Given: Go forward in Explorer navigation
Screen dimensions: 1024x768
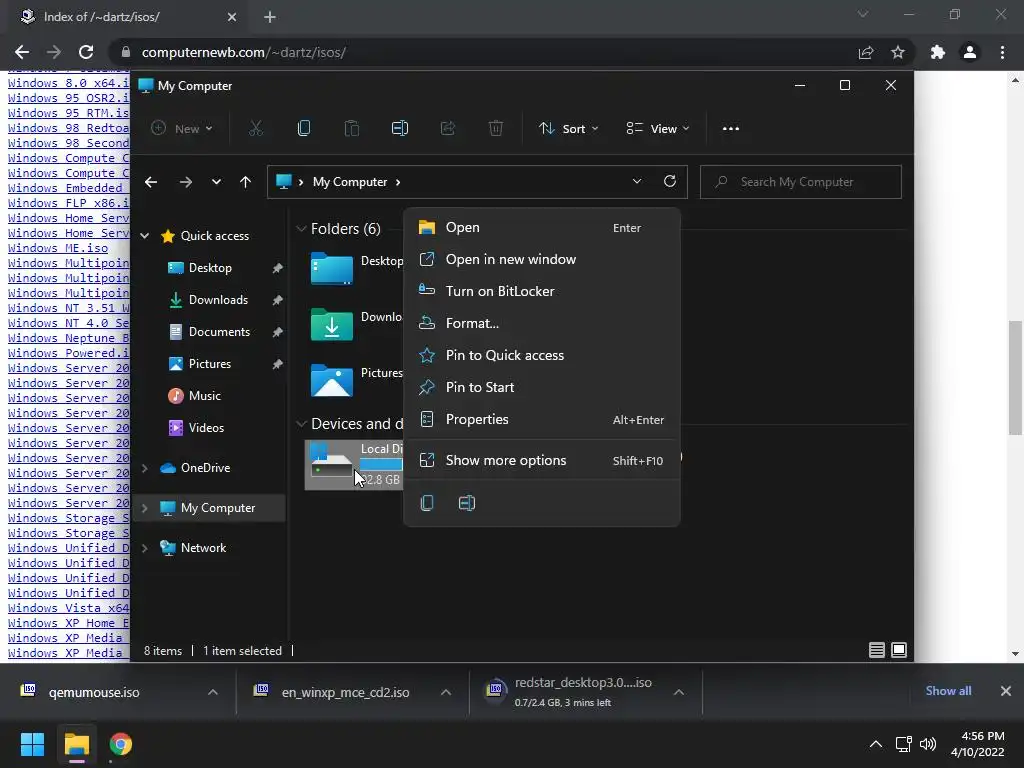Looking at the screenshot, I should click(185, 182).
